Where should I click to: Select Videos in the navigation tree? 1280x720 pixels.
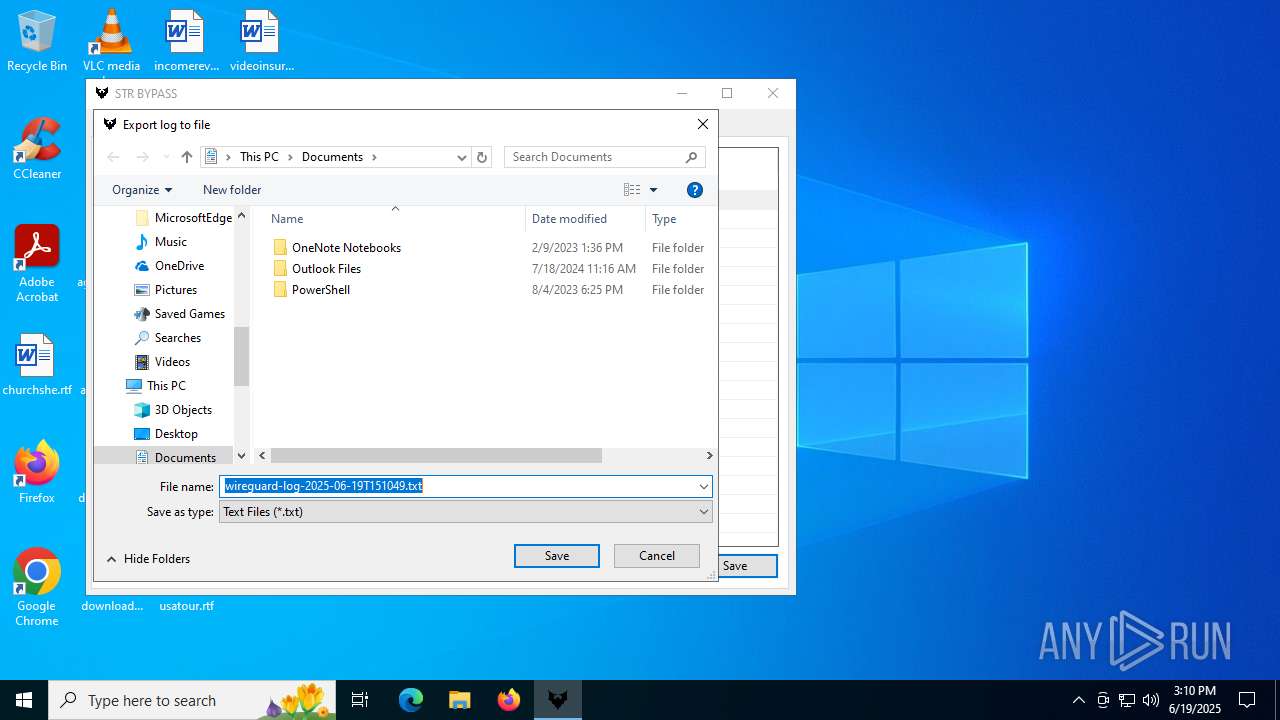point(163,362)
